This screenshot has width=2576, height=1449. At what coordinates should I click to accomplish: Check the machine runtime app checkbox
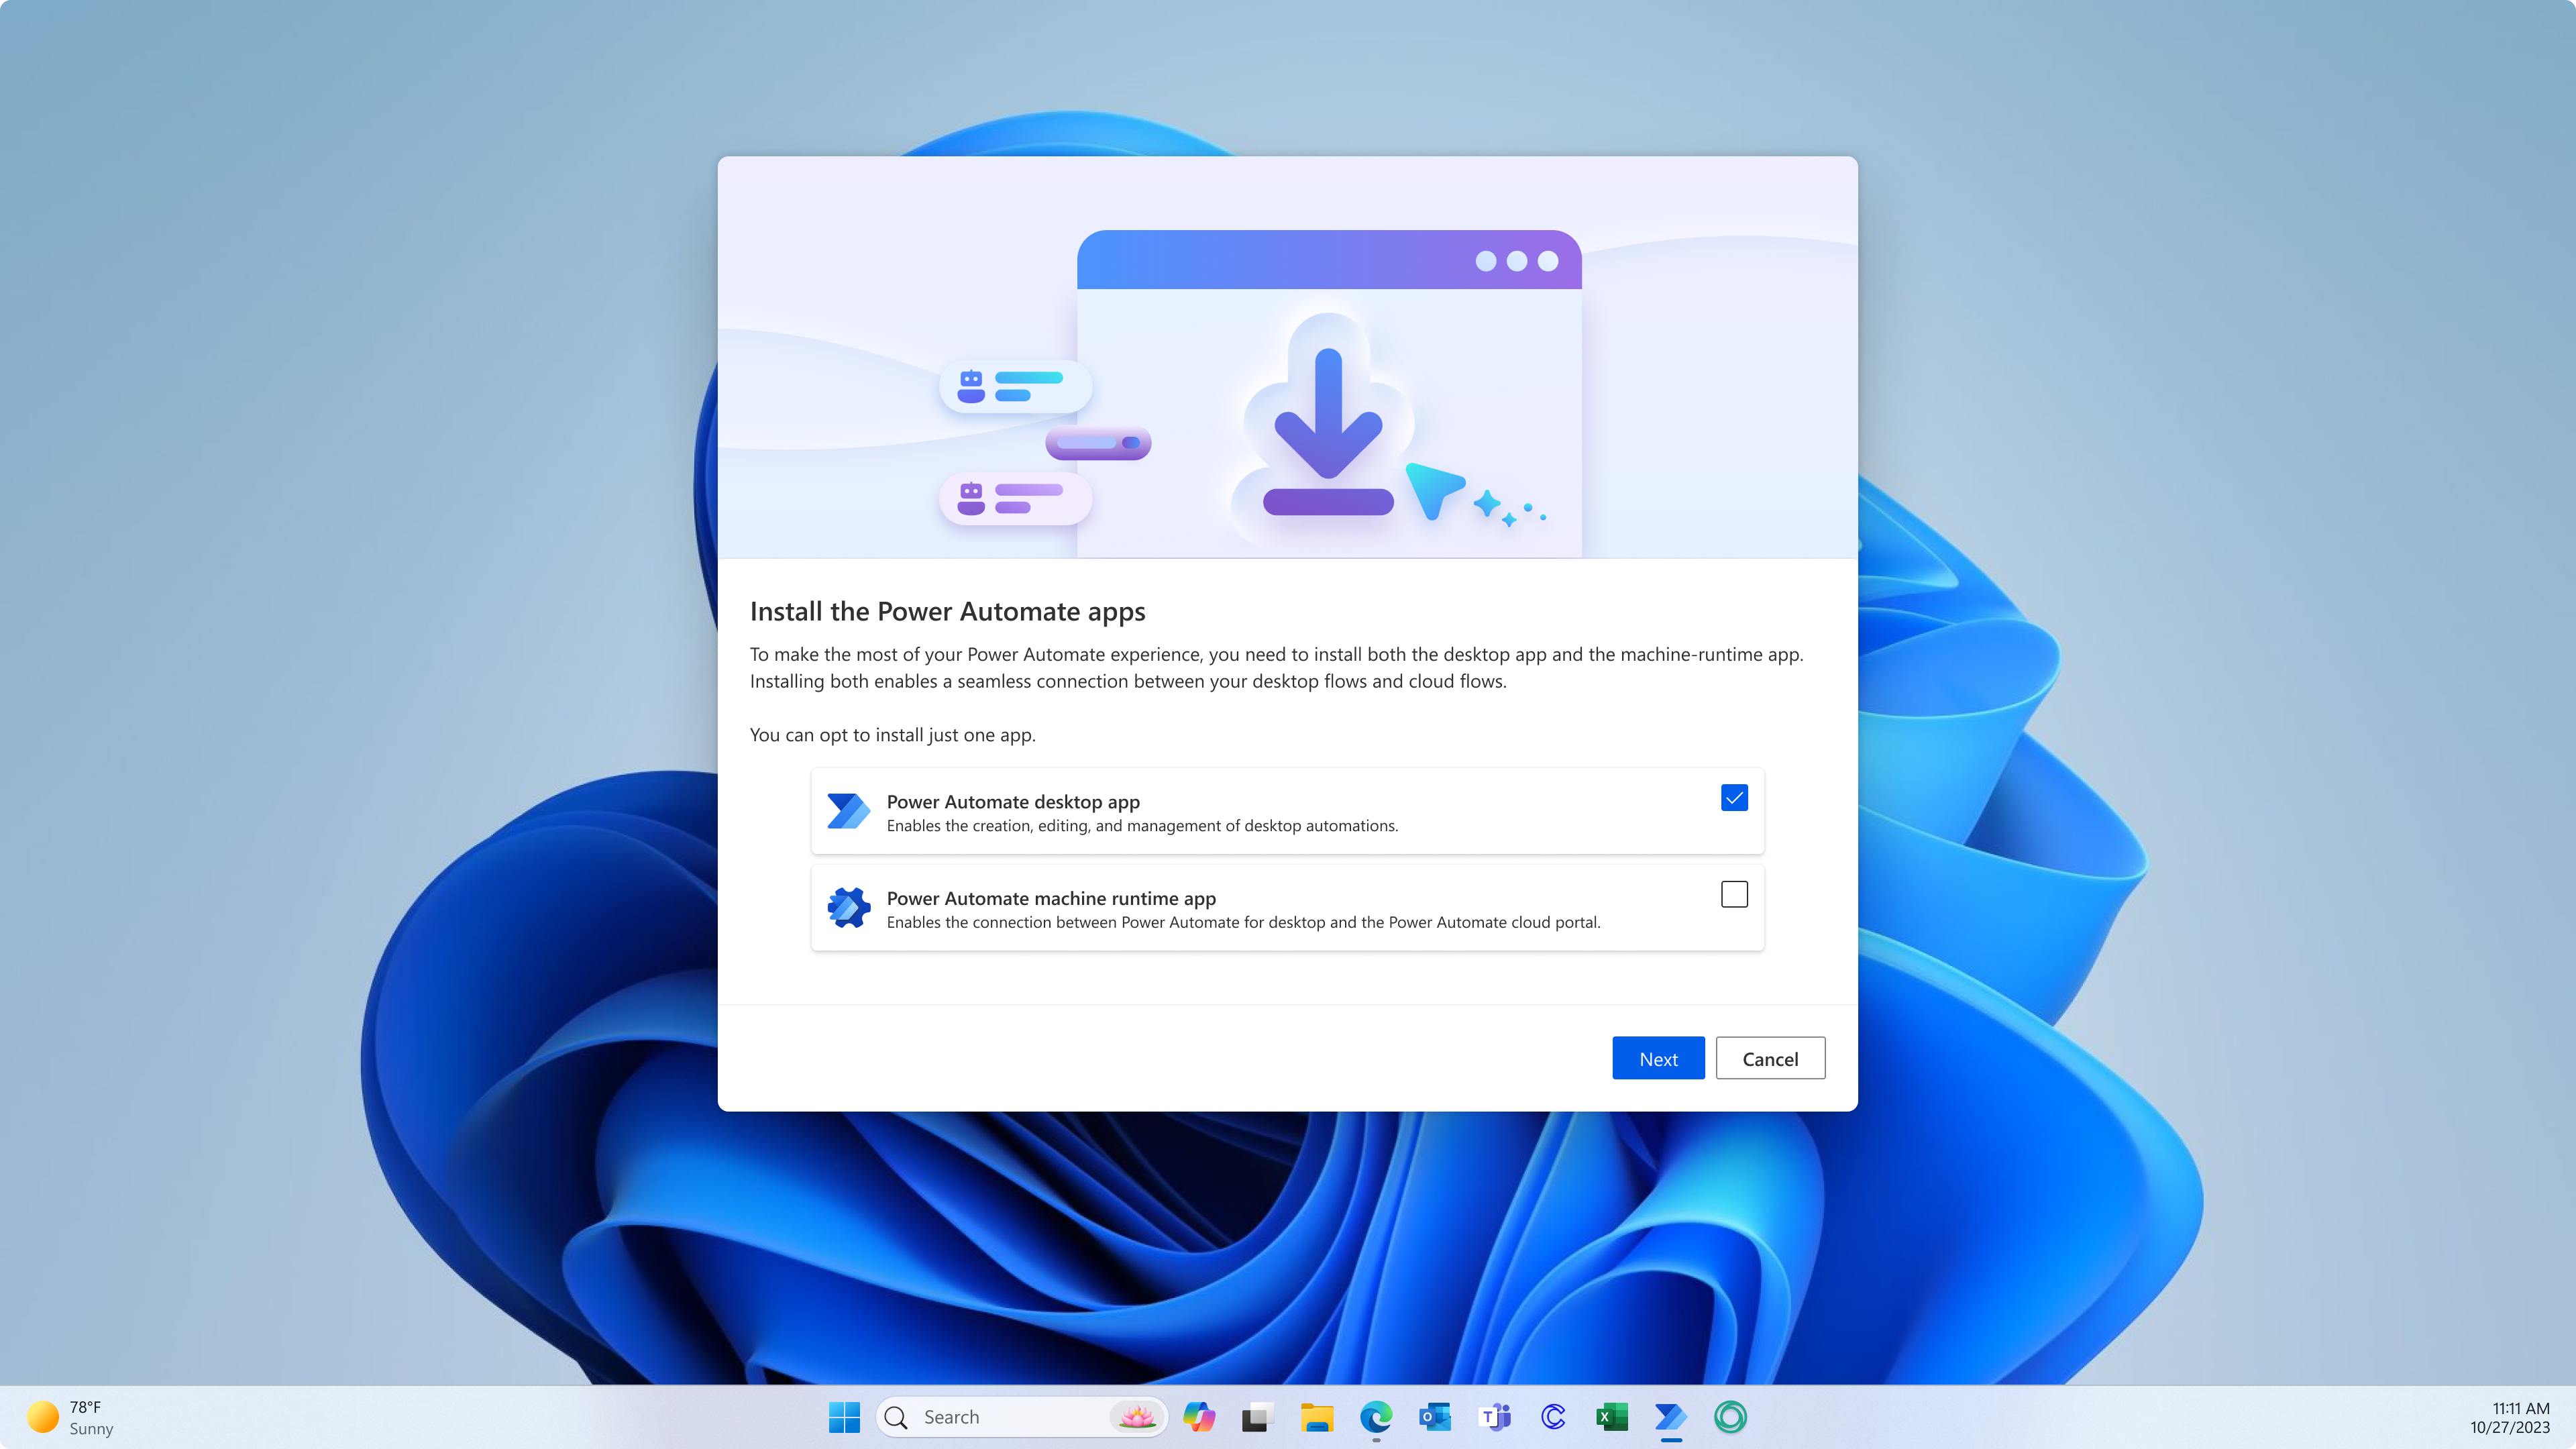click(1734, 894)
